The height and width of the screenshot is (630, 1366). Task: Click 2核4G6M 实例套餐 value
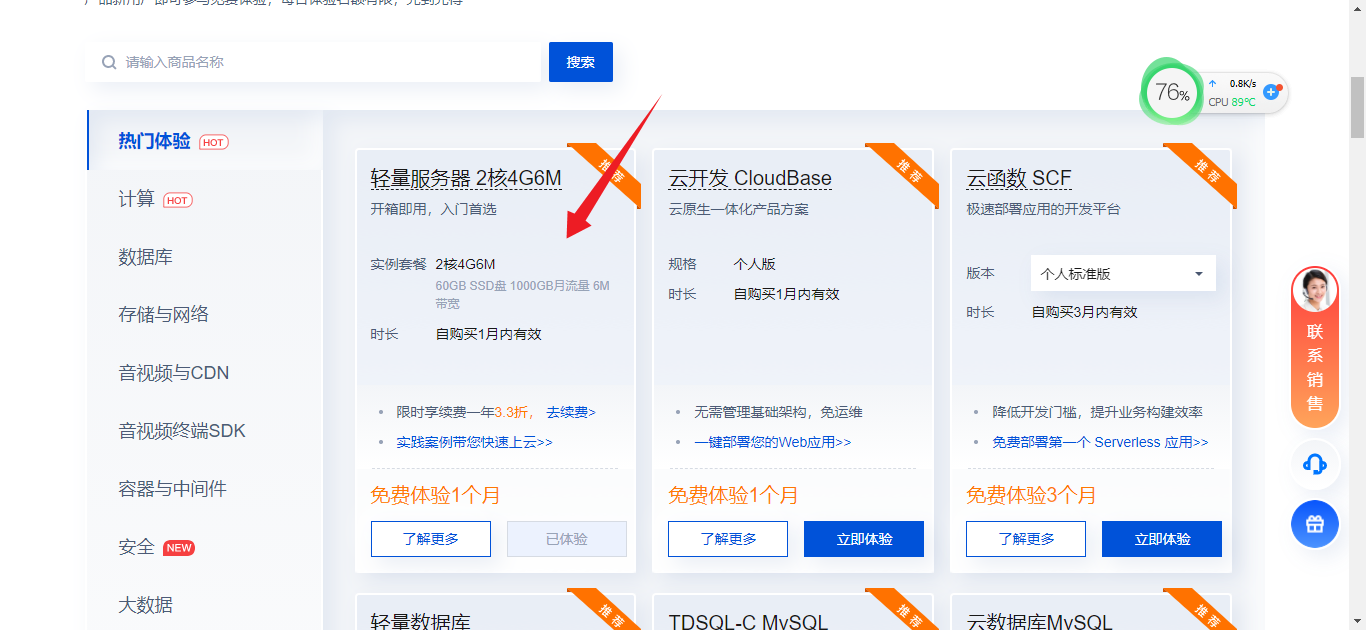[465, 264]
